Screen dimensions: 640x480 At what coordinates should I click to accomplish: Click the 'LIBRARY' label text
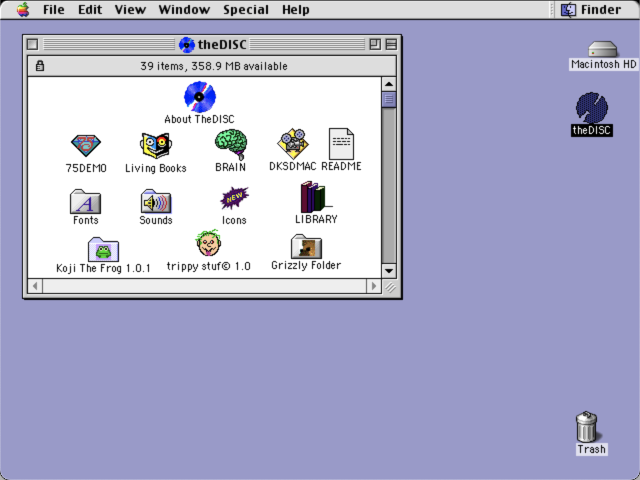click(316, 219)
